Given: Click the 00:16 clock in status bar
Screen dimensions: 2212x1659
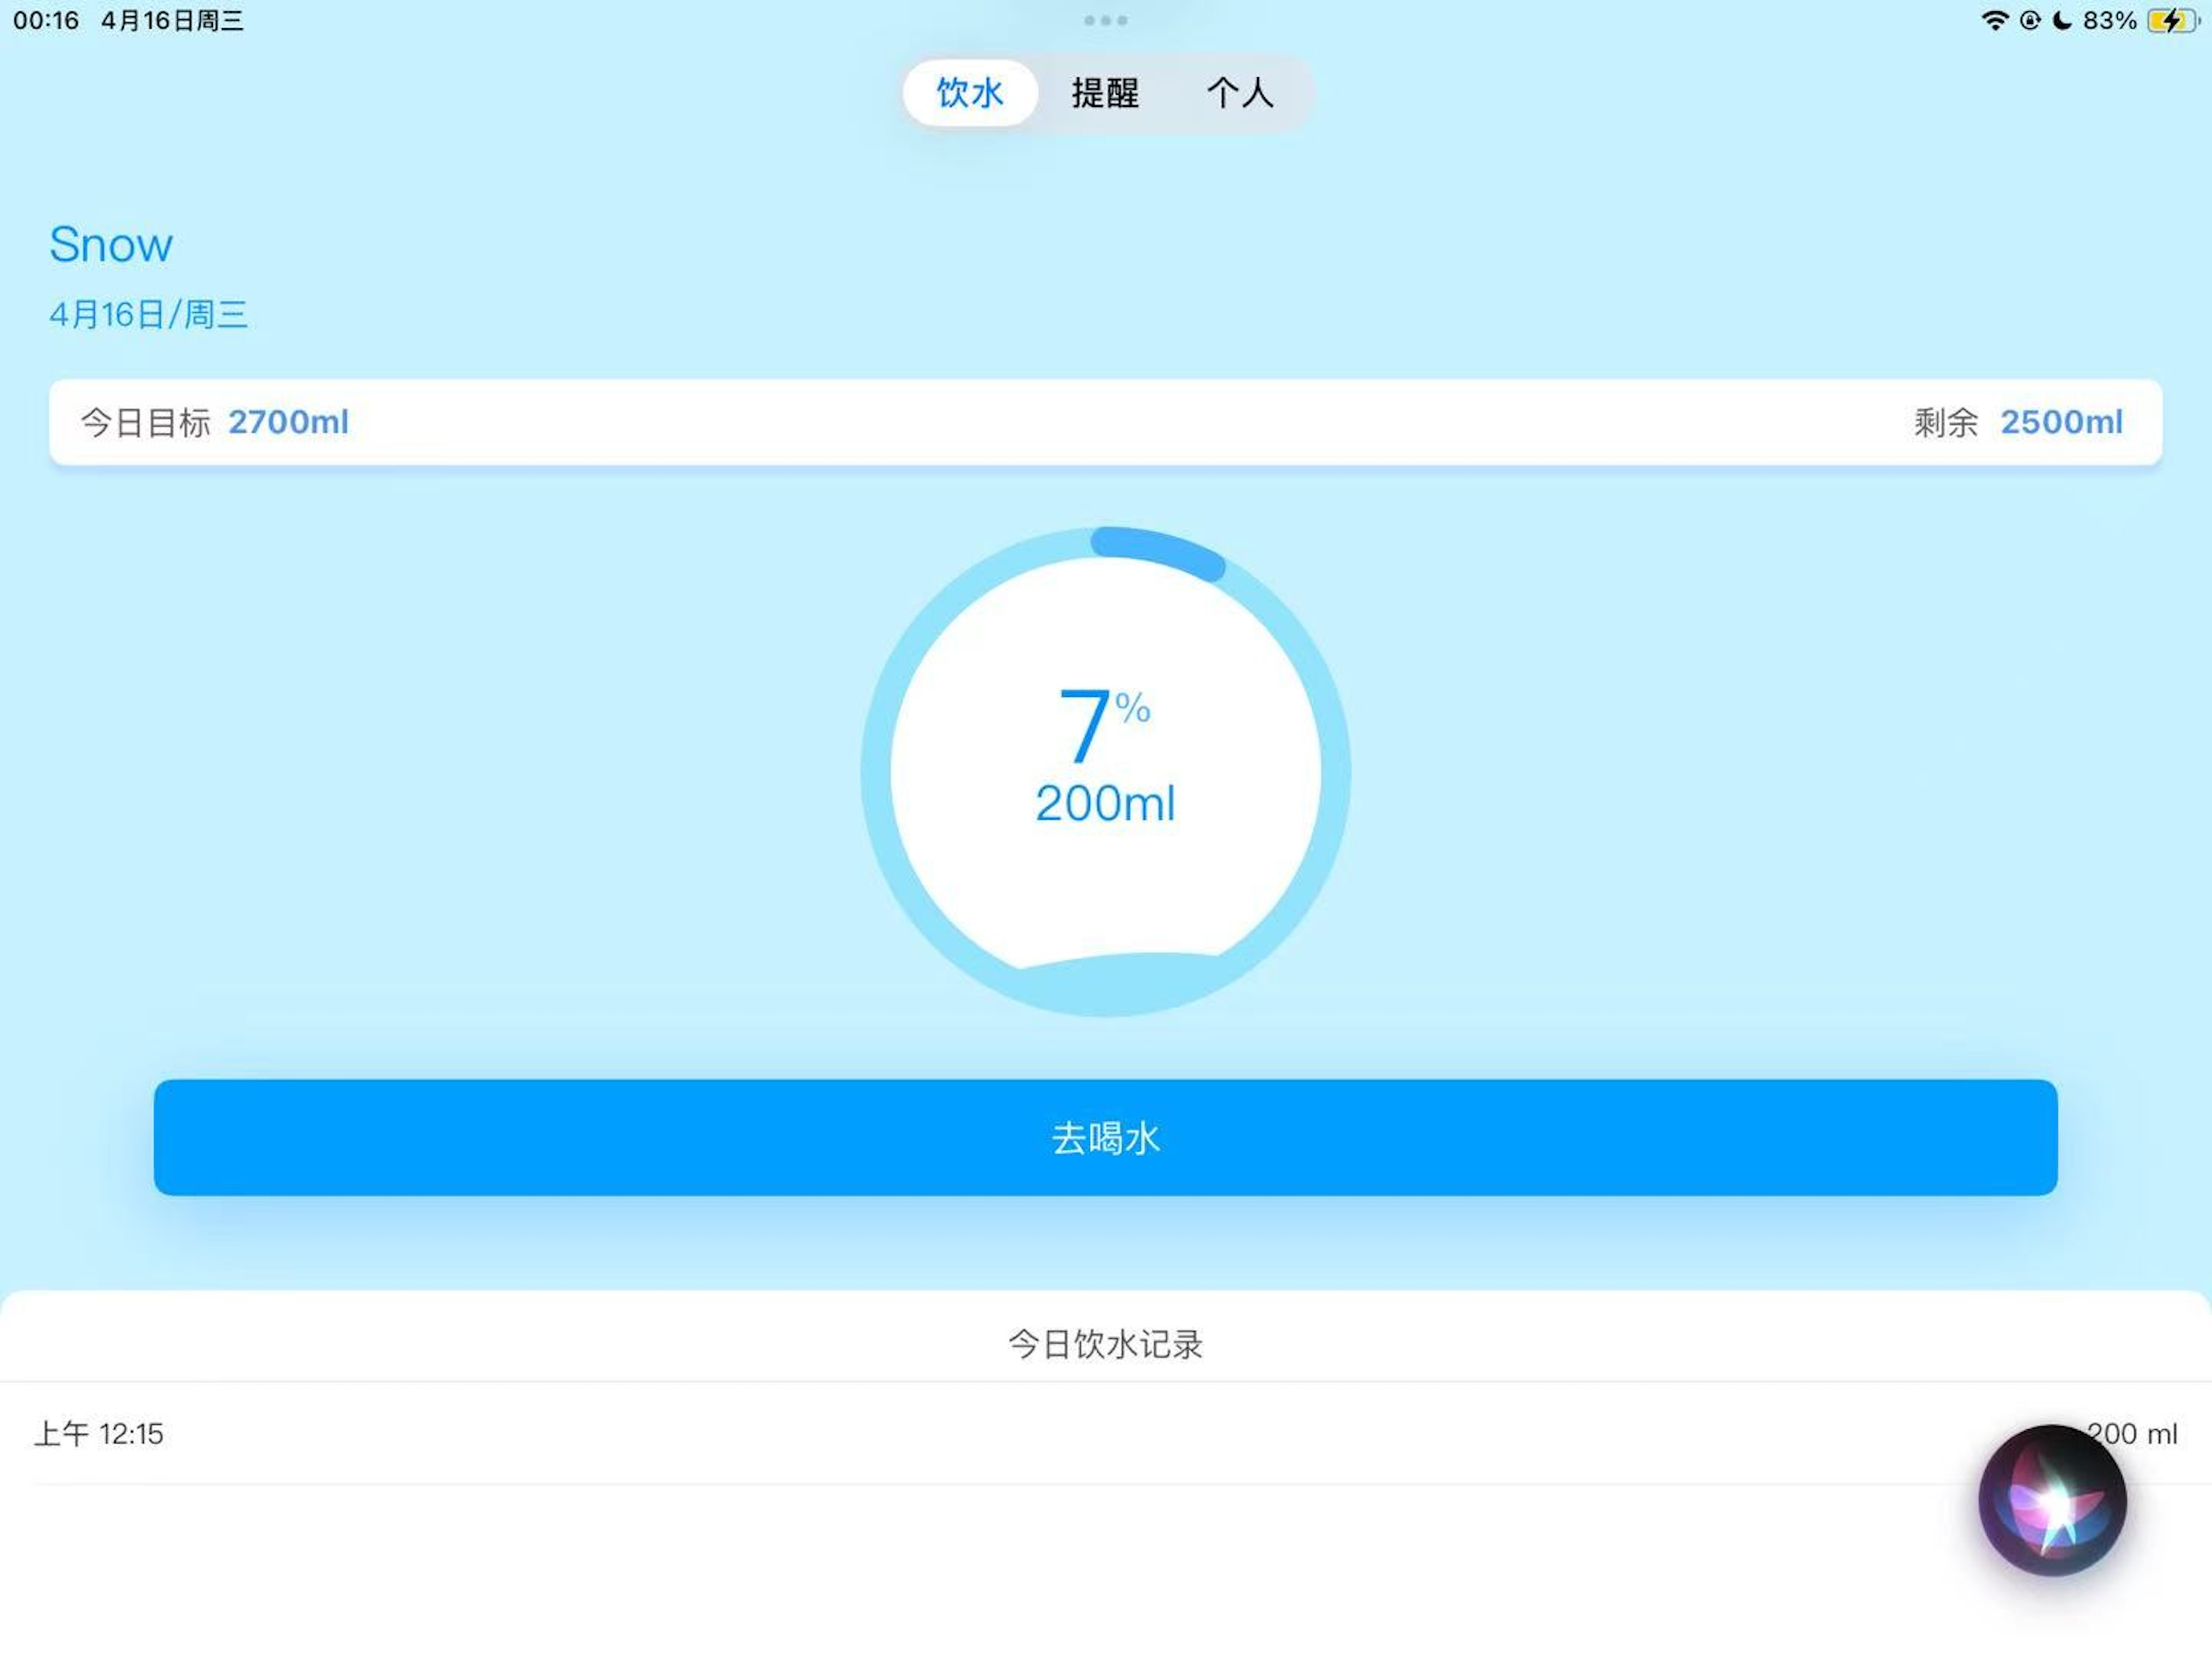Looking at the screenshot, I should (x=46, y=20).
